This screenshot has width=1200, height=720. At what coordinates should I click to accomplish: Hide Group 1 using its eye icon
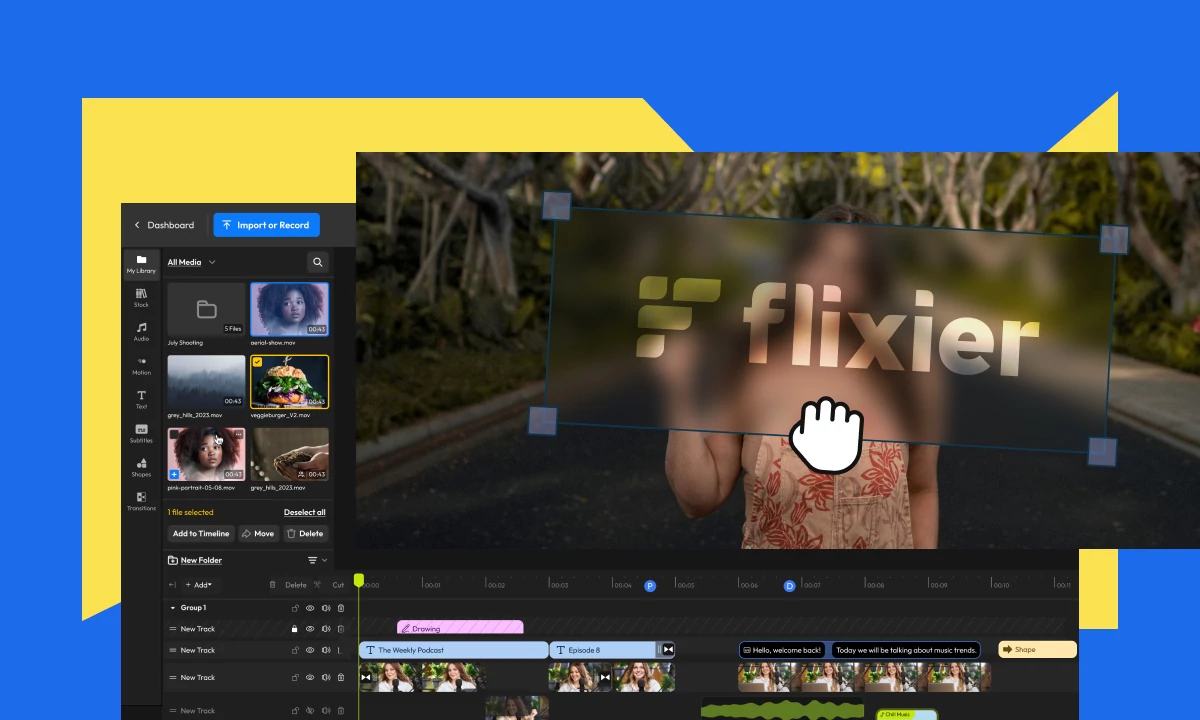click(310, 608)
